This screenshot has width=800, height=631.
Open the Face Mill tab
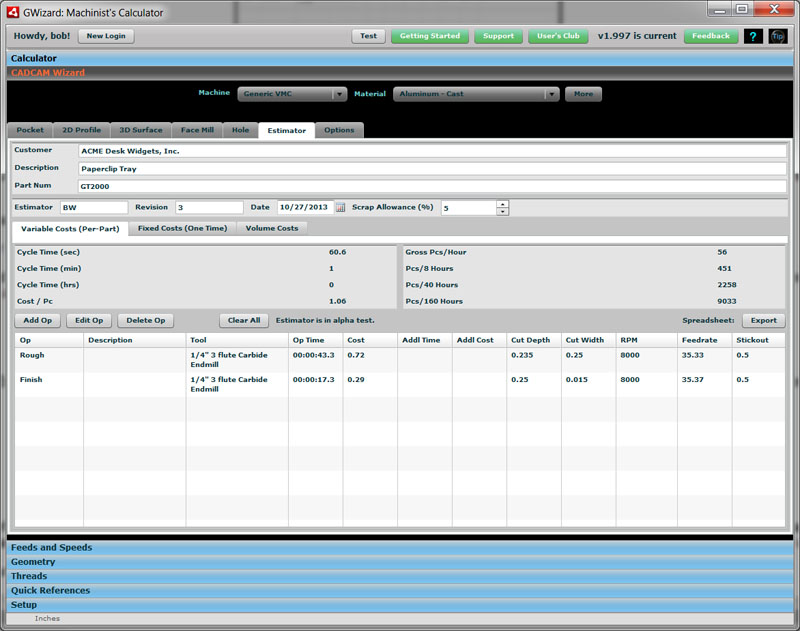pos(199,129)
